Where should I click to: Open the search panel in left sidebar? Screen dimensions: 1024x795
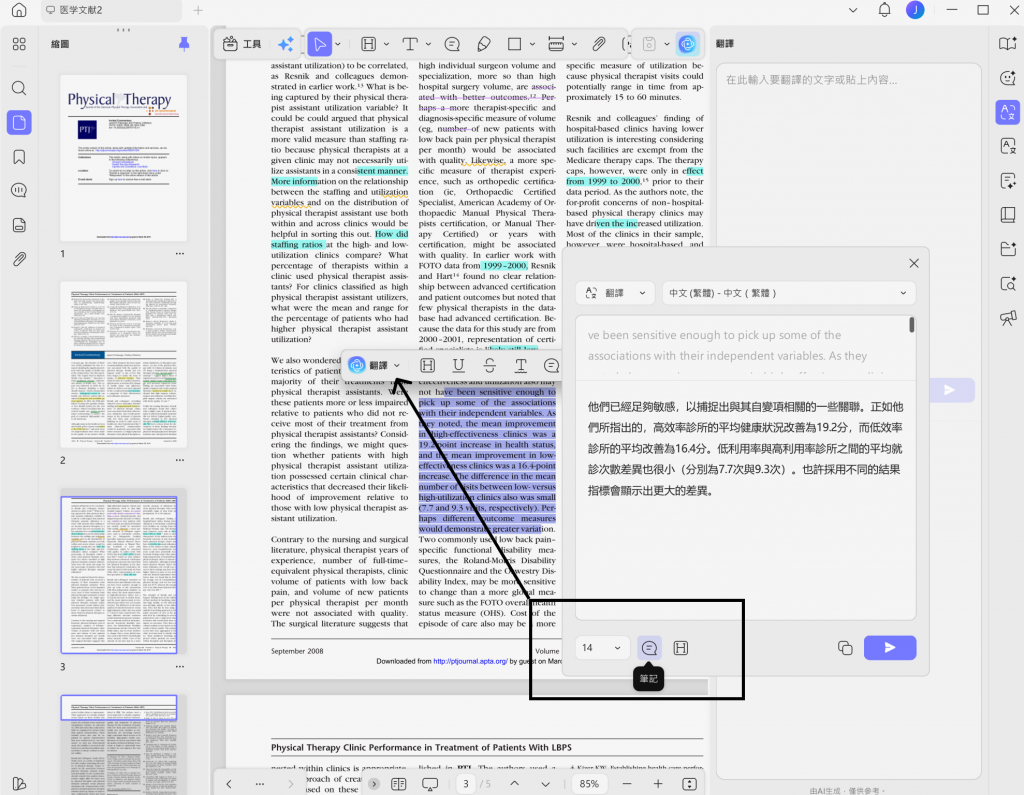point(19,88)
